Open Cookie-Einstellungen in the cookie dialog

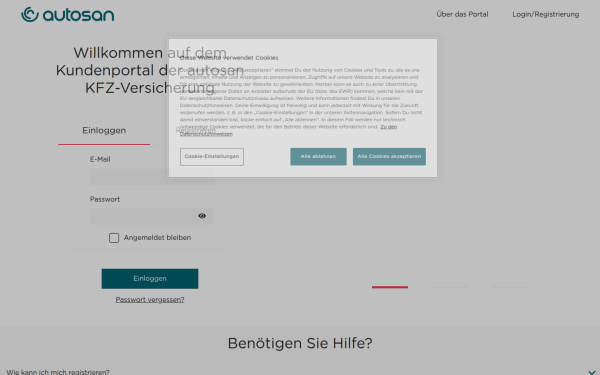pyautogui.click(x=212, y=157)
